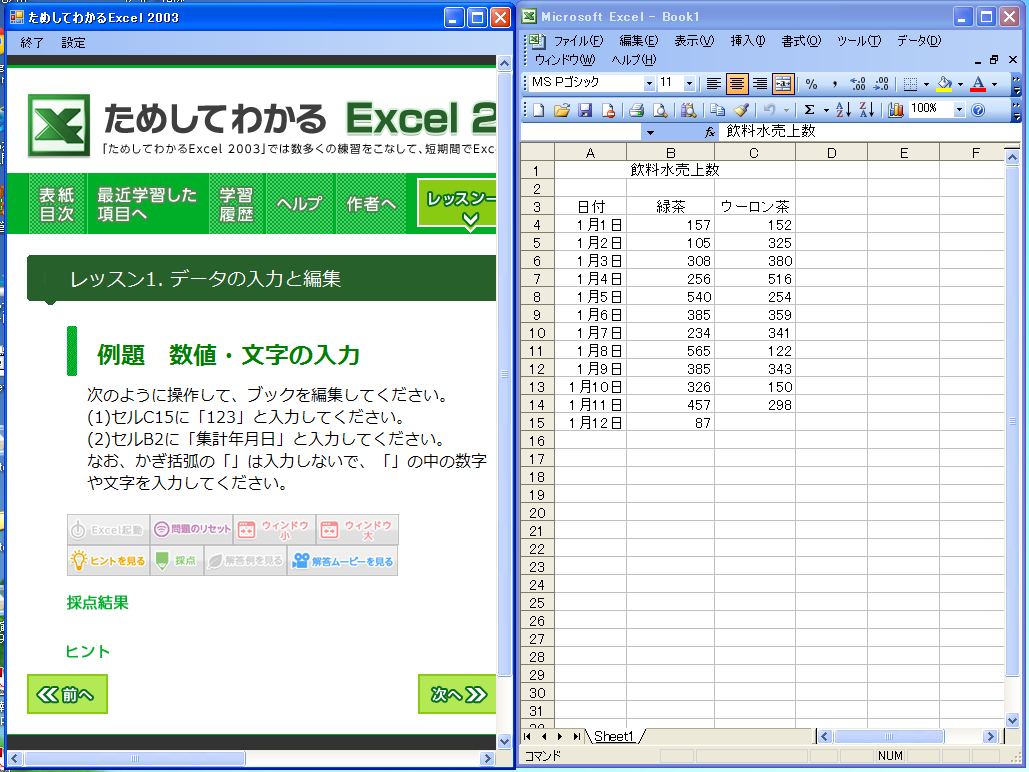Open the 挿入(I) menu
The height and width of the screenshot is (772, 1029).
click(x=747, y=41)
